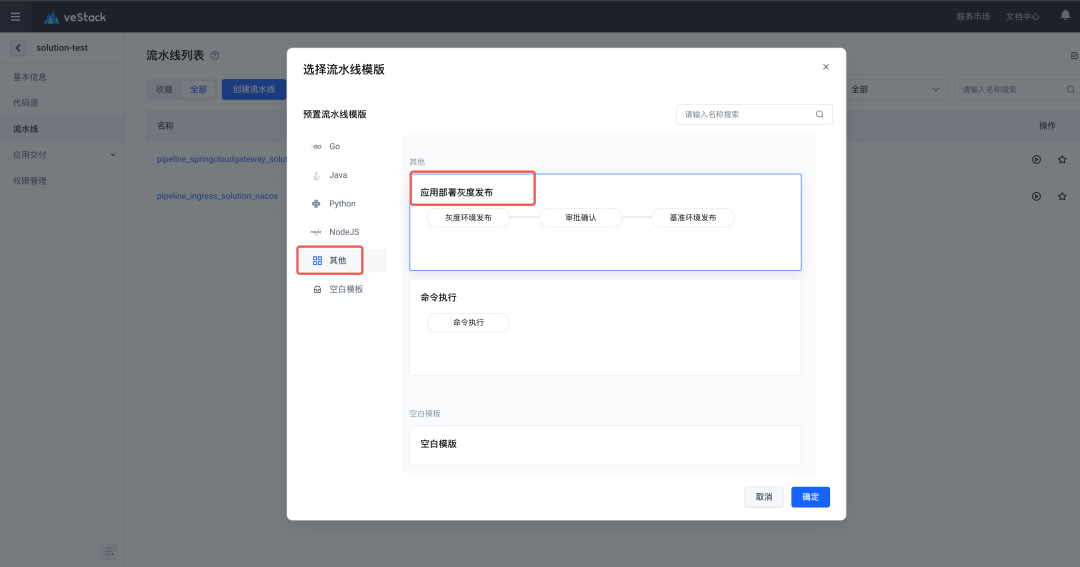The height and width of the screenshot is (567, 1080).
Task: Open the pipeline_ingress_solution_nacos link
Action: click(x=217, y=196)
